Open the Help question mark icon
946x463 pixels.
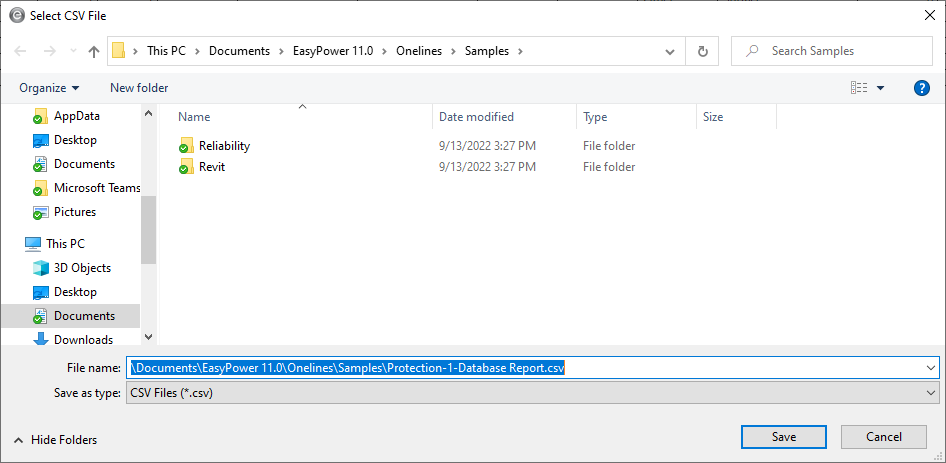922,88
